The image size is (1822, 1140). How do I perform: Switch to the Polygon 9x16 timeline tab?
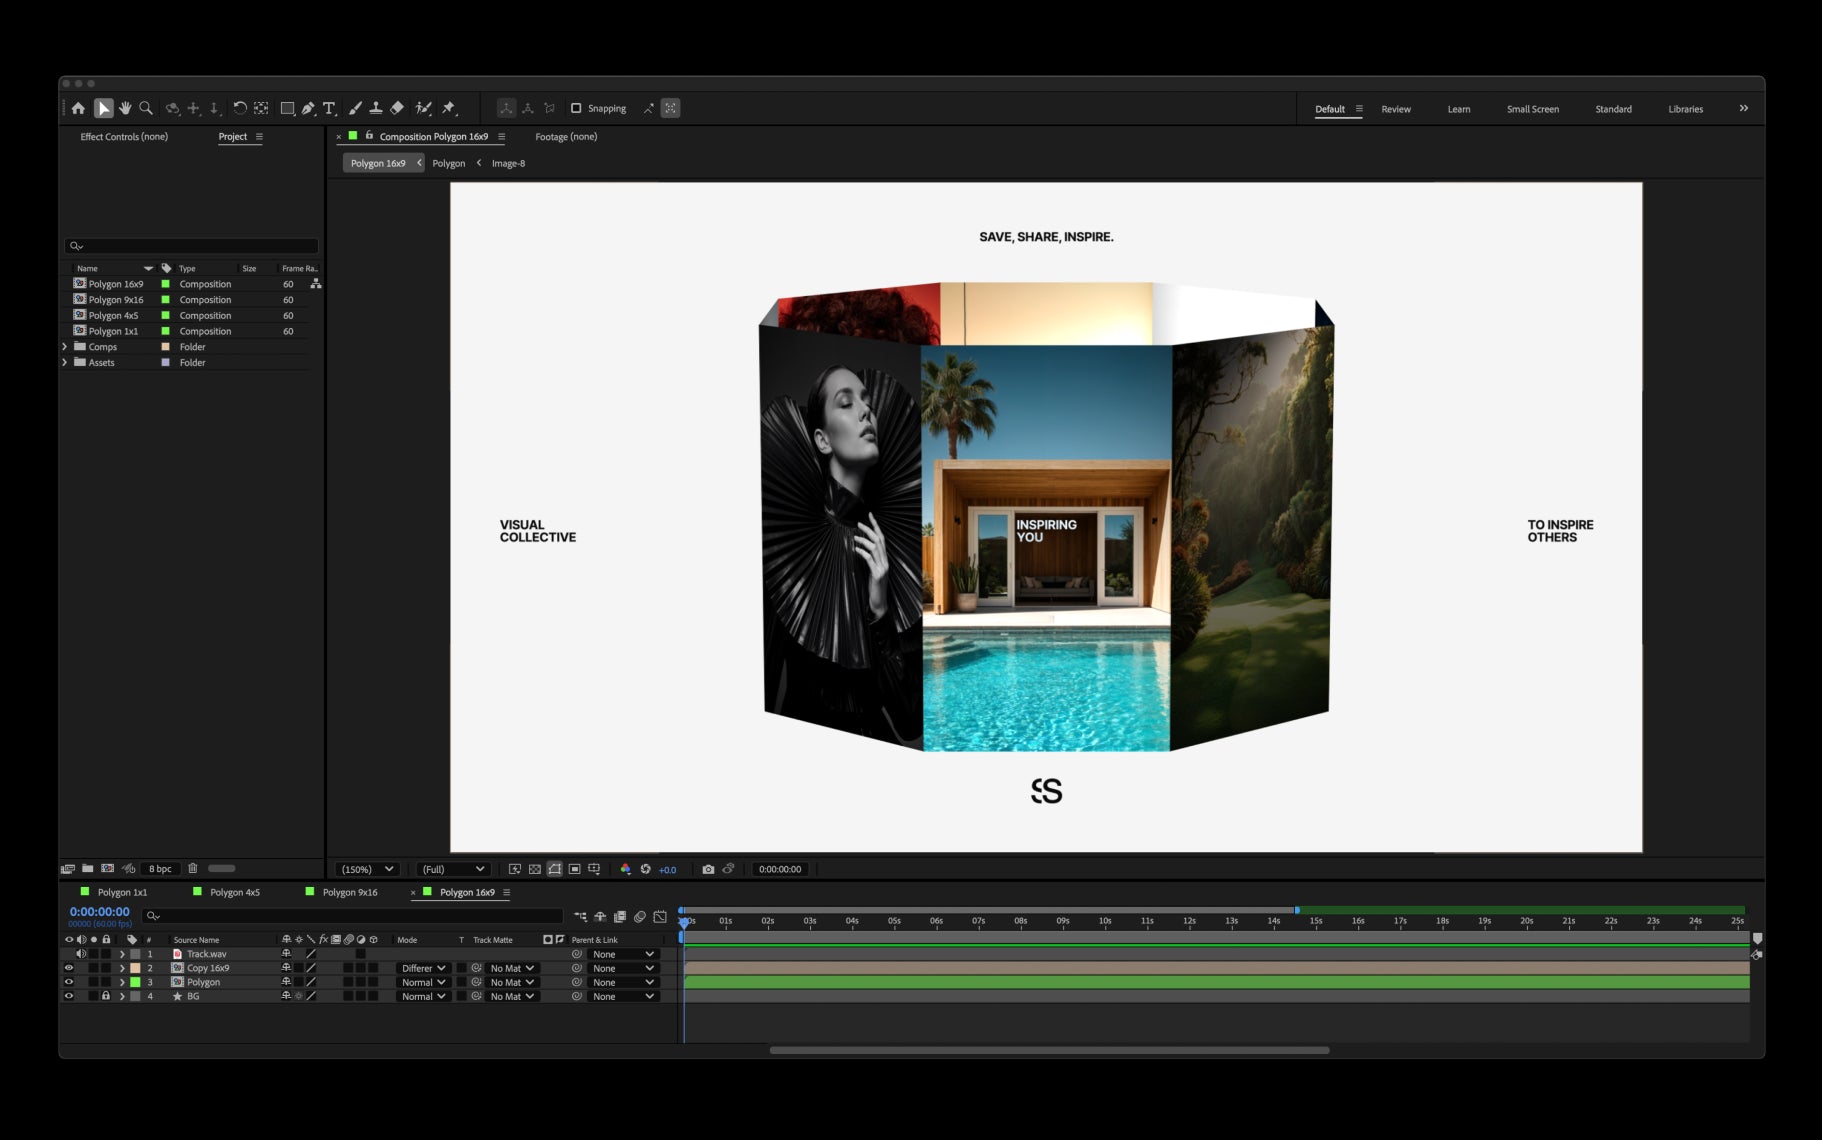349,892
